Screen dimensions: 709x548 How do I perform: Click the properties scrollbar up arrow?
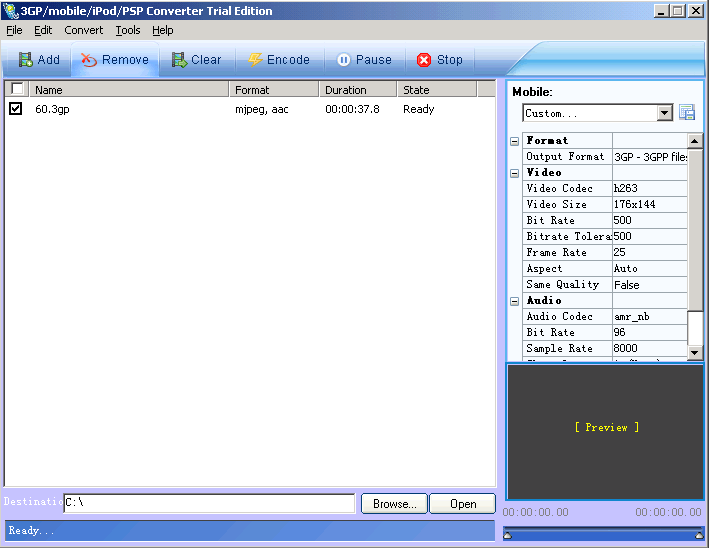695,141
